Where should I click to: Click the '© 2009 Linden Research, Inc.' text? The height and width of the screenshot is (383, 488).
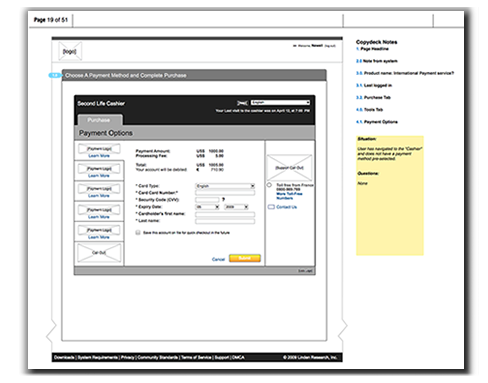(x=310, y=357)
